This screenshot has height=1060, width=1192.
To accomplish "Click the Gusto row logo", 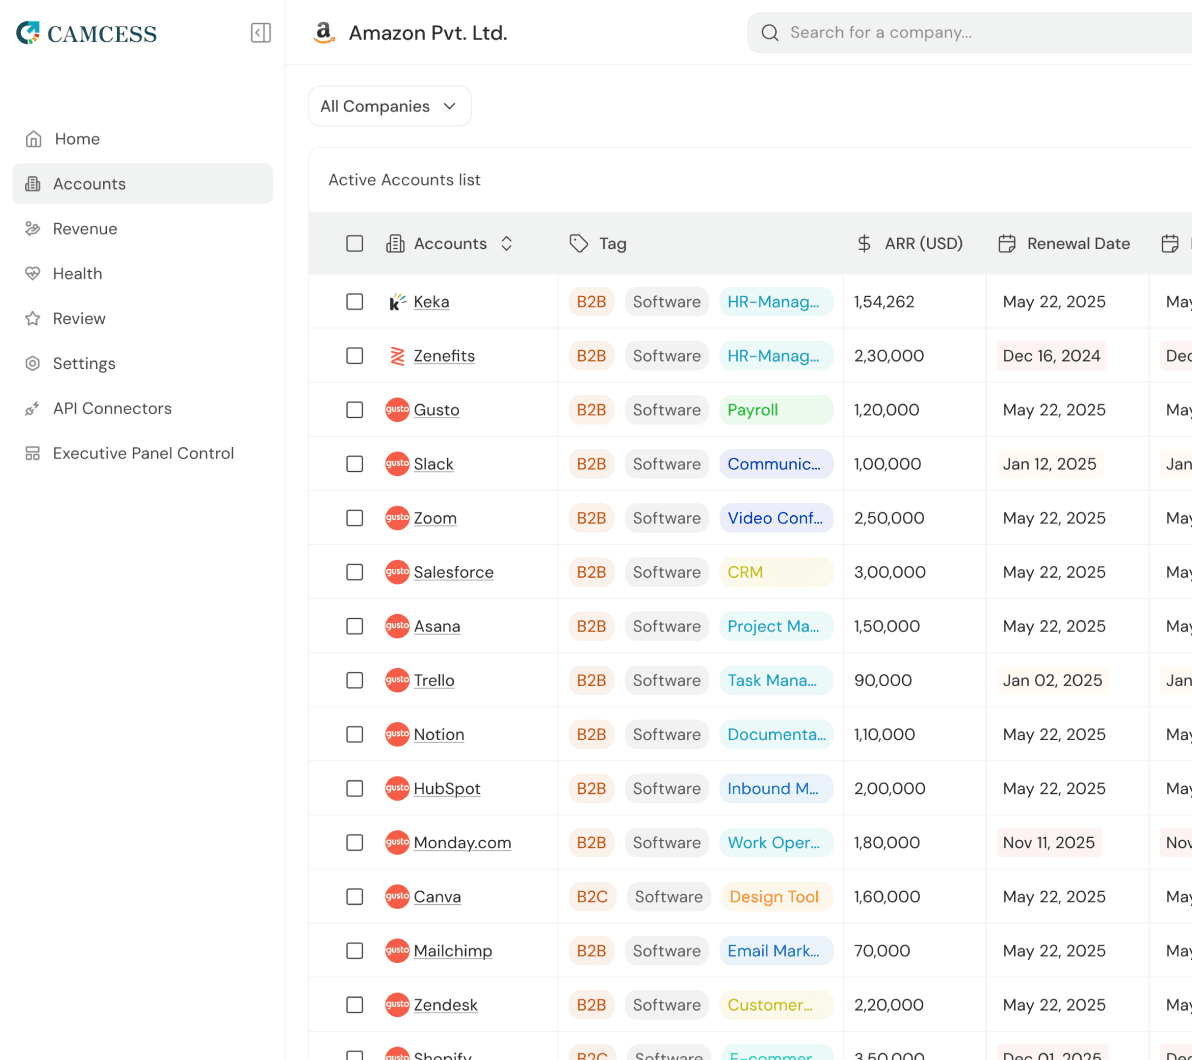I will click(397, 410).
